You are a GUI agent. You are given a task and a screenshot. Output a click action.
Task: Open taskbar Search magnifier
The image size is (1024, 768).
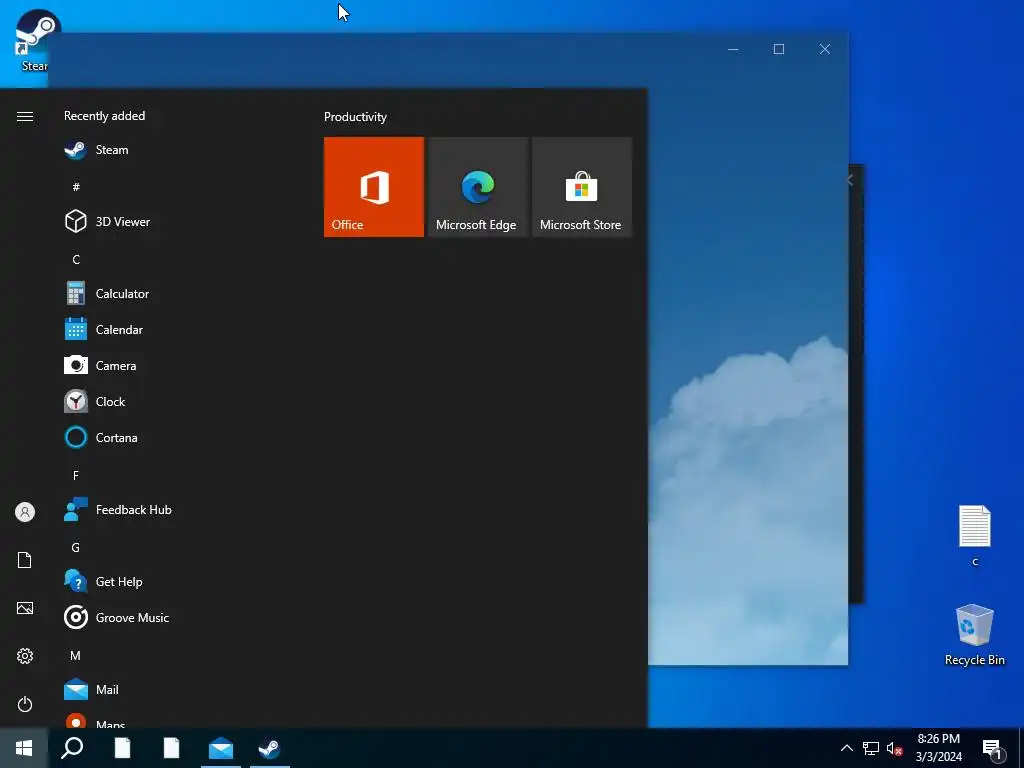(72, 748)
